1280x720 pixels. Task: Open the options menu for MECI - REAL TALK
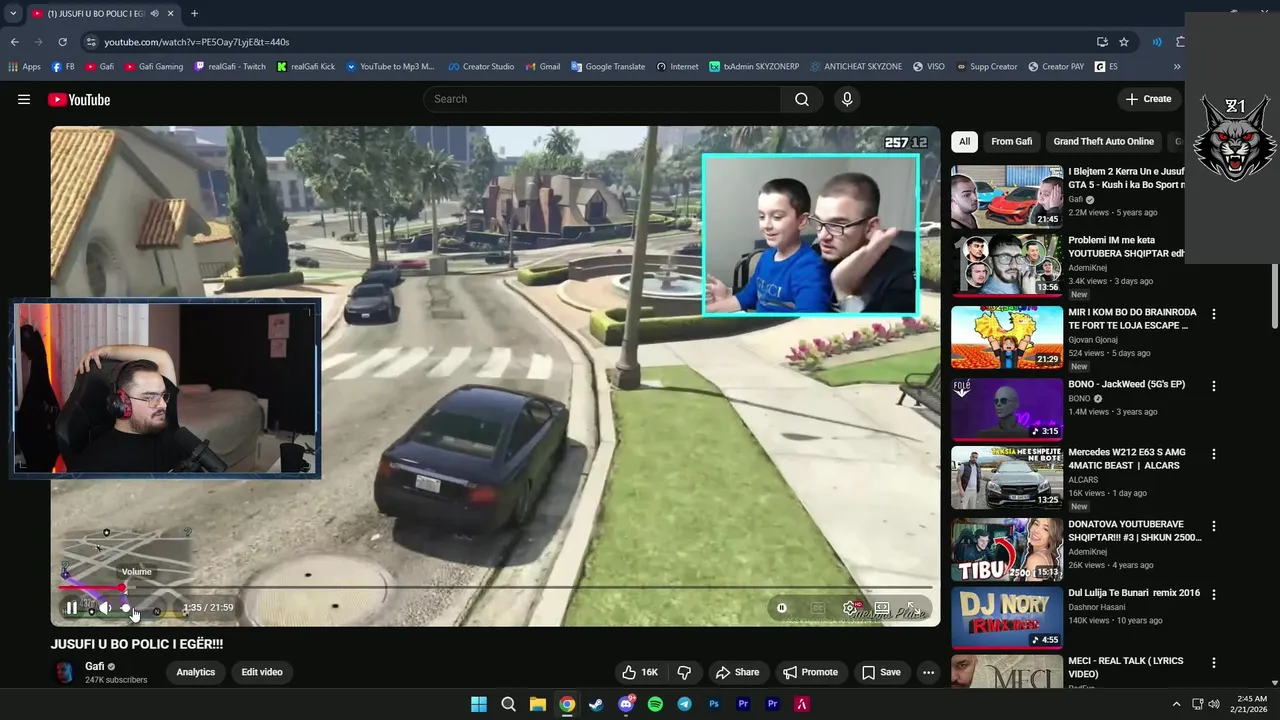(1214, 662)
